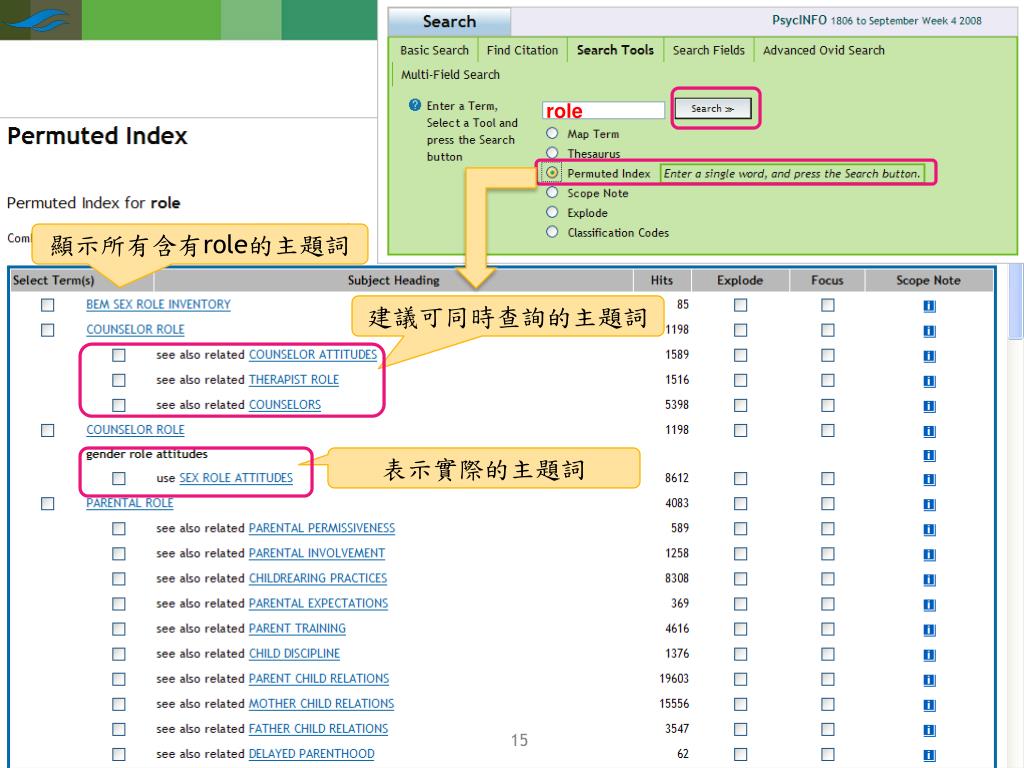Open scope note for PARENT CHILD RELATIONS
Image resolution: width=1024 pixels, height=768 pixels.
929,680
